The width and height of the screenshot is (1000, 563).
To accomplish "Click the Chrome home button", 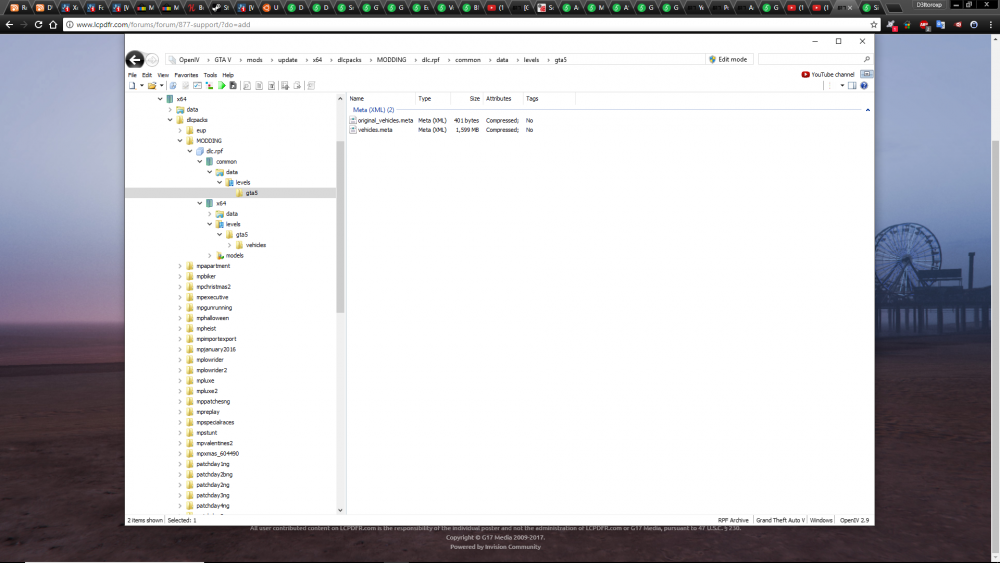I will [53, 24].
